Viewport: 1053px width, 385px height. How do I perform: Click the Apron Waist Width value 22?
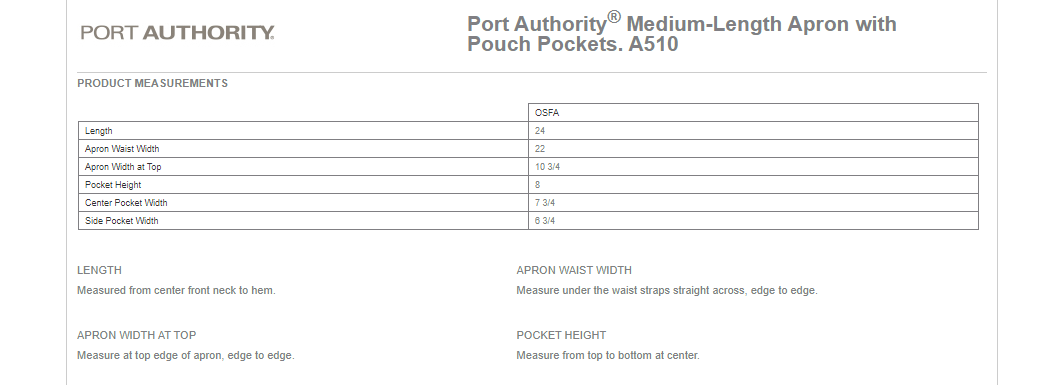click(x=540, y=149)
